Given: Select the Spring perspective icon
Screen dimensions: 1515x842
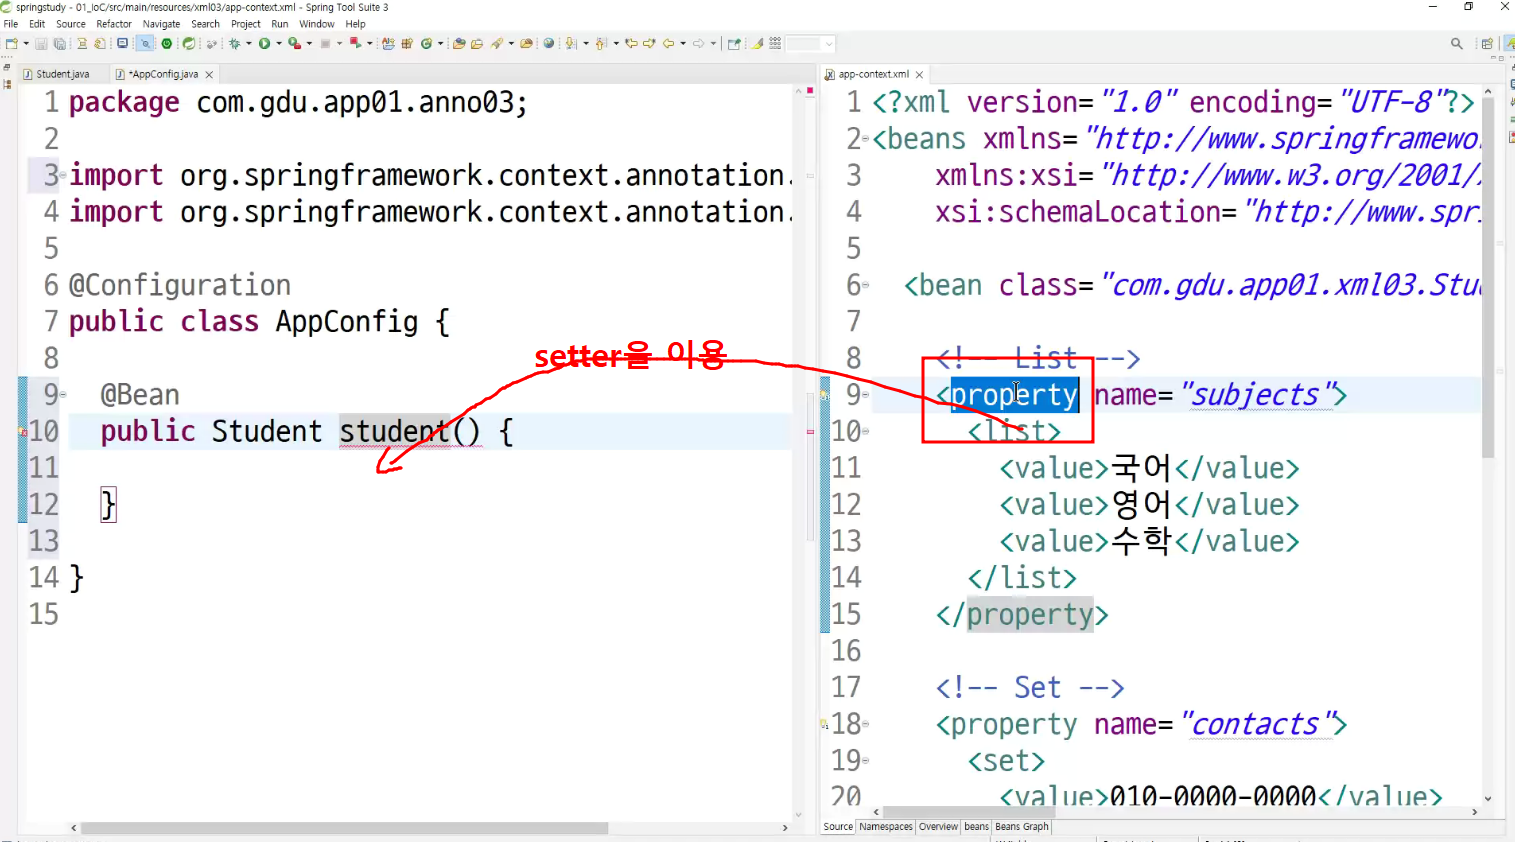Looking at the screenshot, I should click(1509, 43).
